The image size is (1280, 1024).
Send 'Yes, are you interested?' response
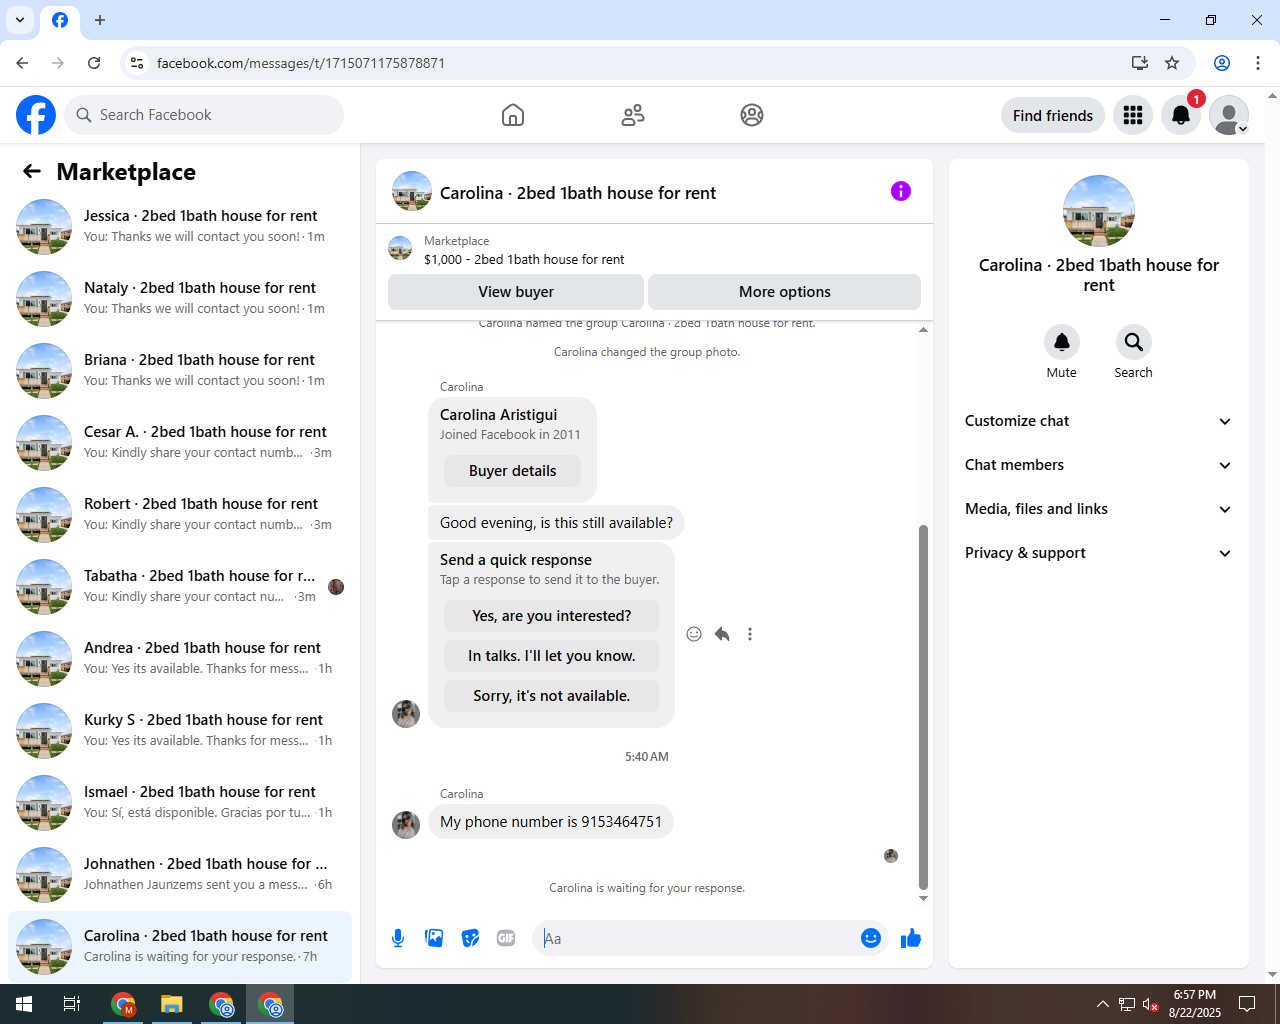click(551, 616)
